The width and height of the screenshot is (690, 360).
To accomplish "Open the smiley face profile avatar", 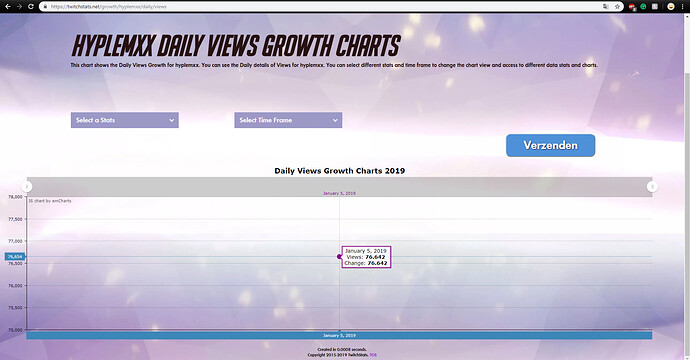I will (671, 7).
